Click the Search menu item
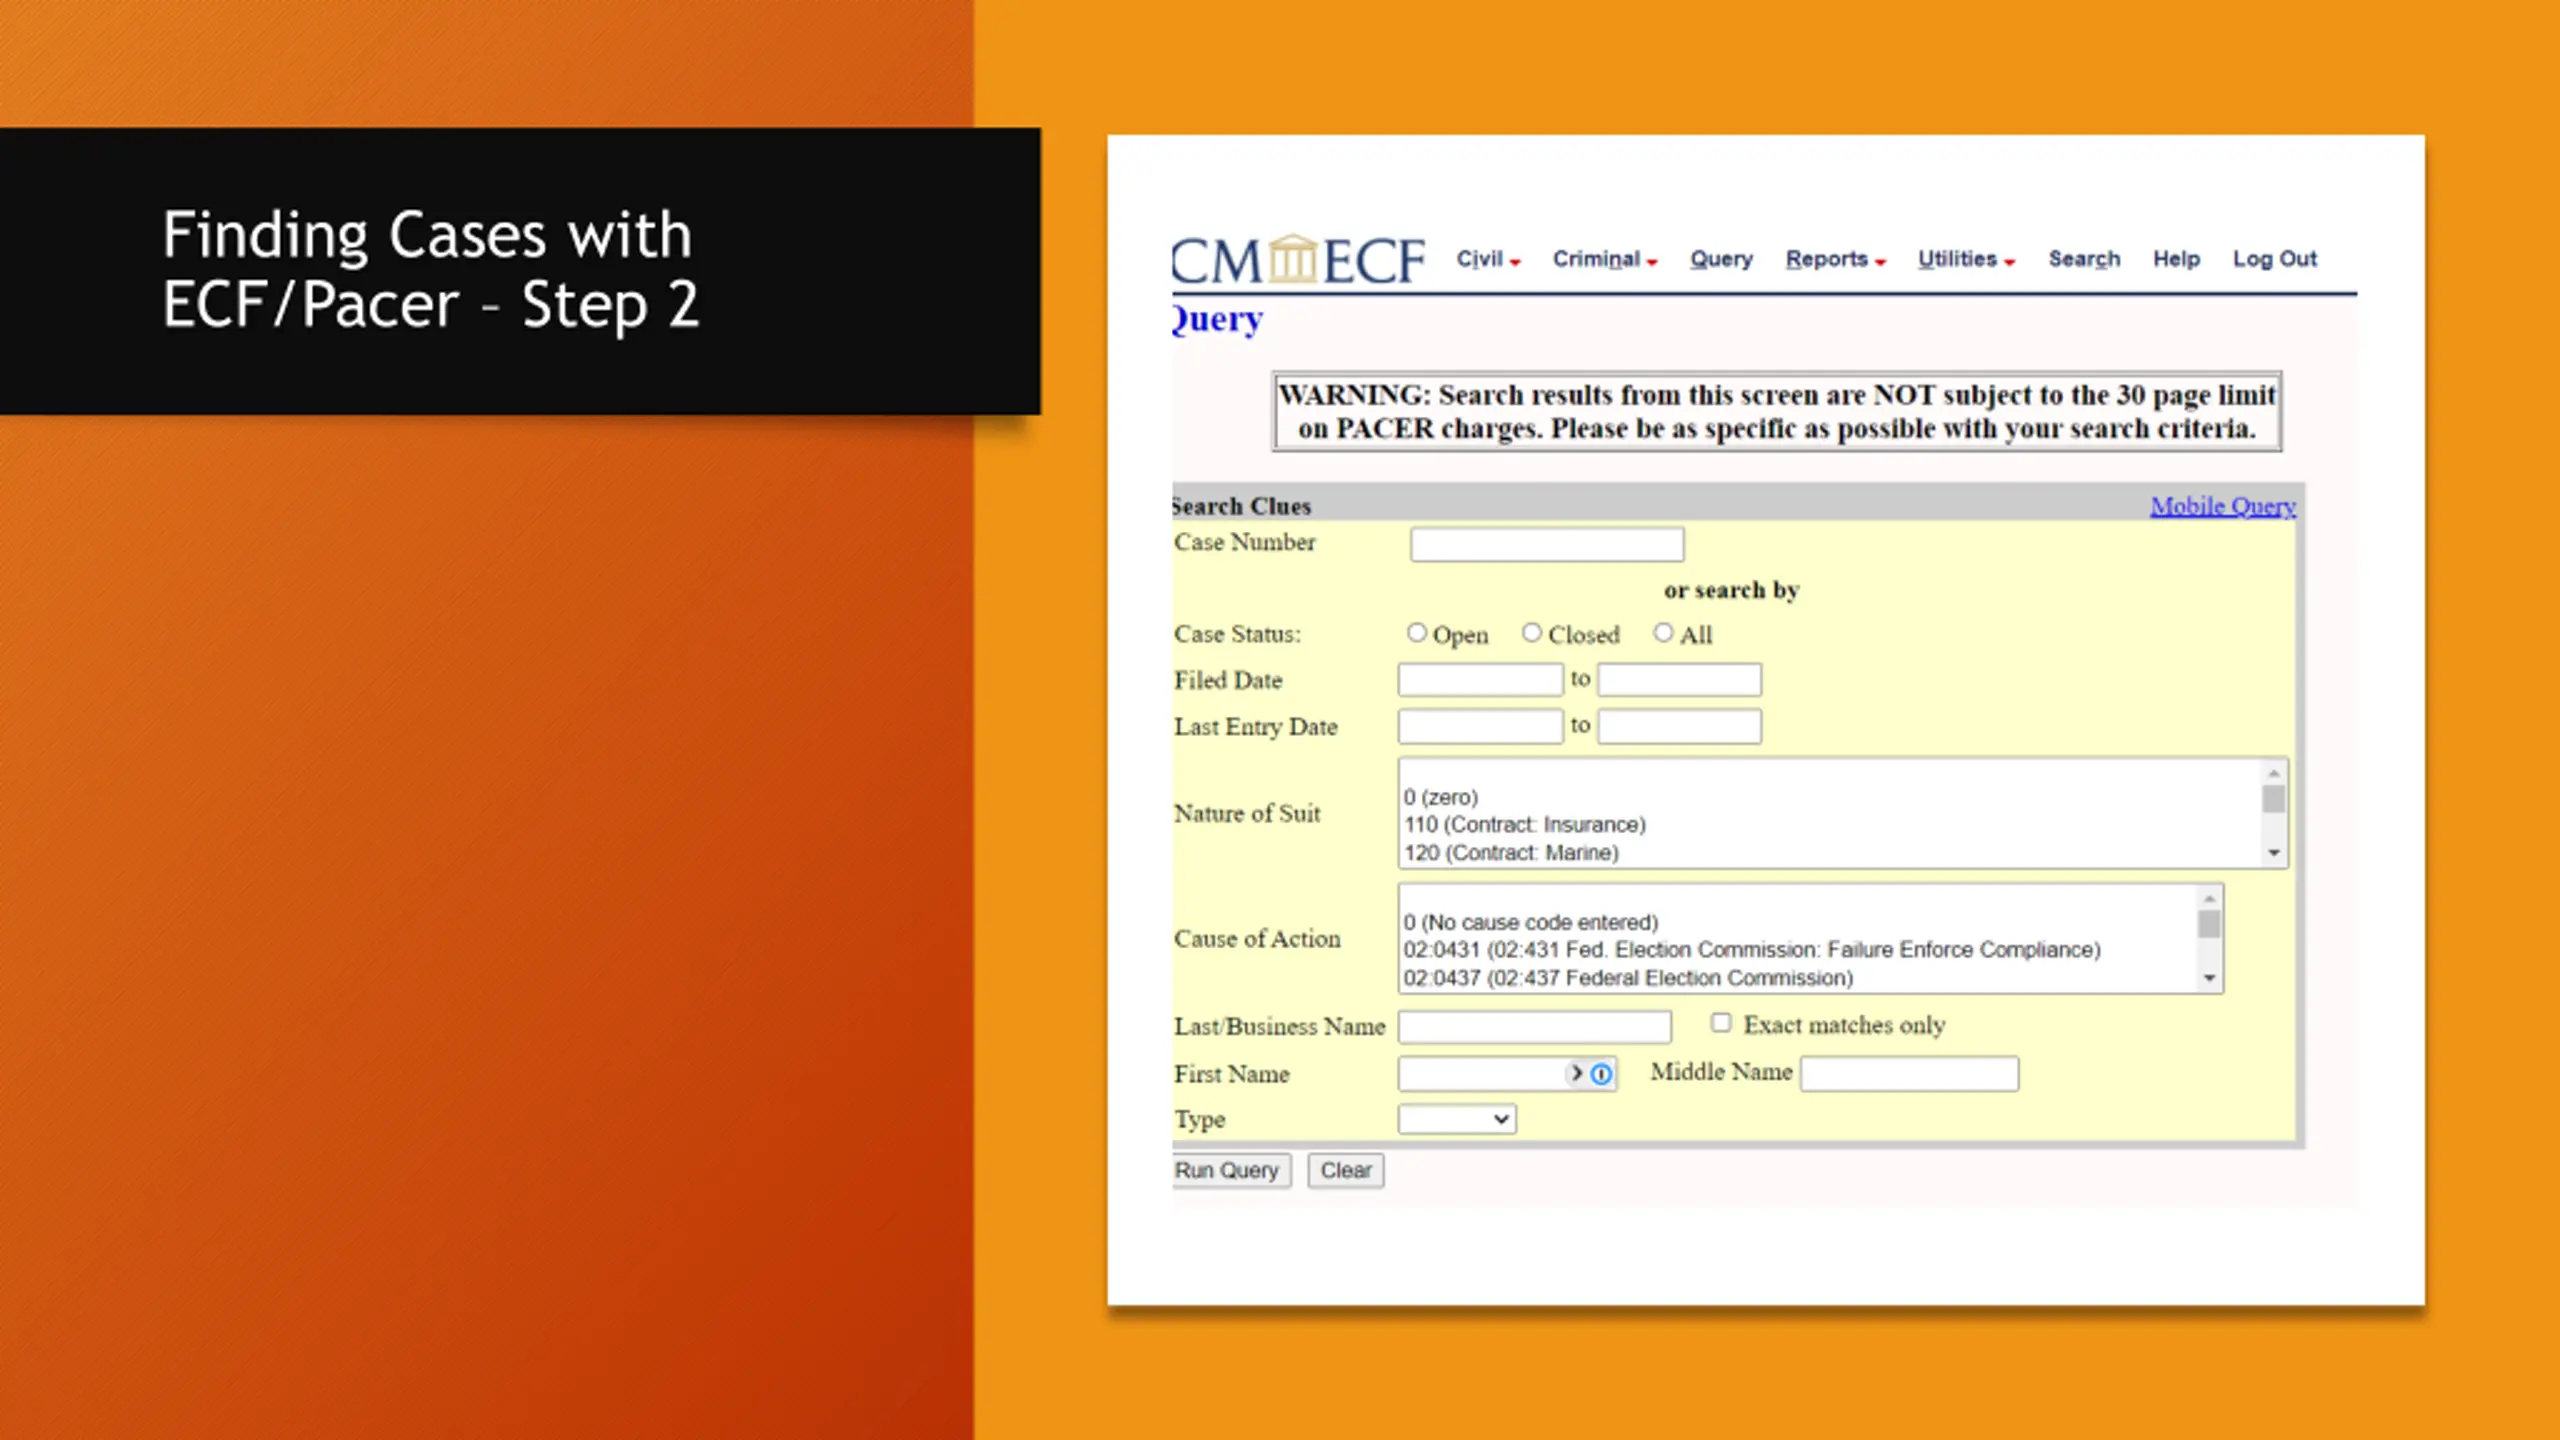 point(2084,259)
